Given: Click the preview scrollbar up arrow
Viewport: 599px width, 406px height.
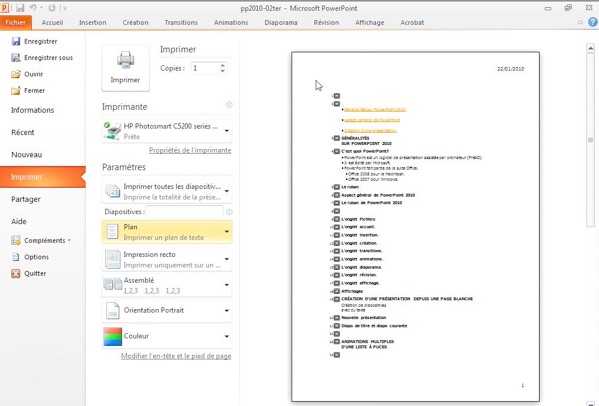Looking at the screenshot, I should click(x=591, y=49).
